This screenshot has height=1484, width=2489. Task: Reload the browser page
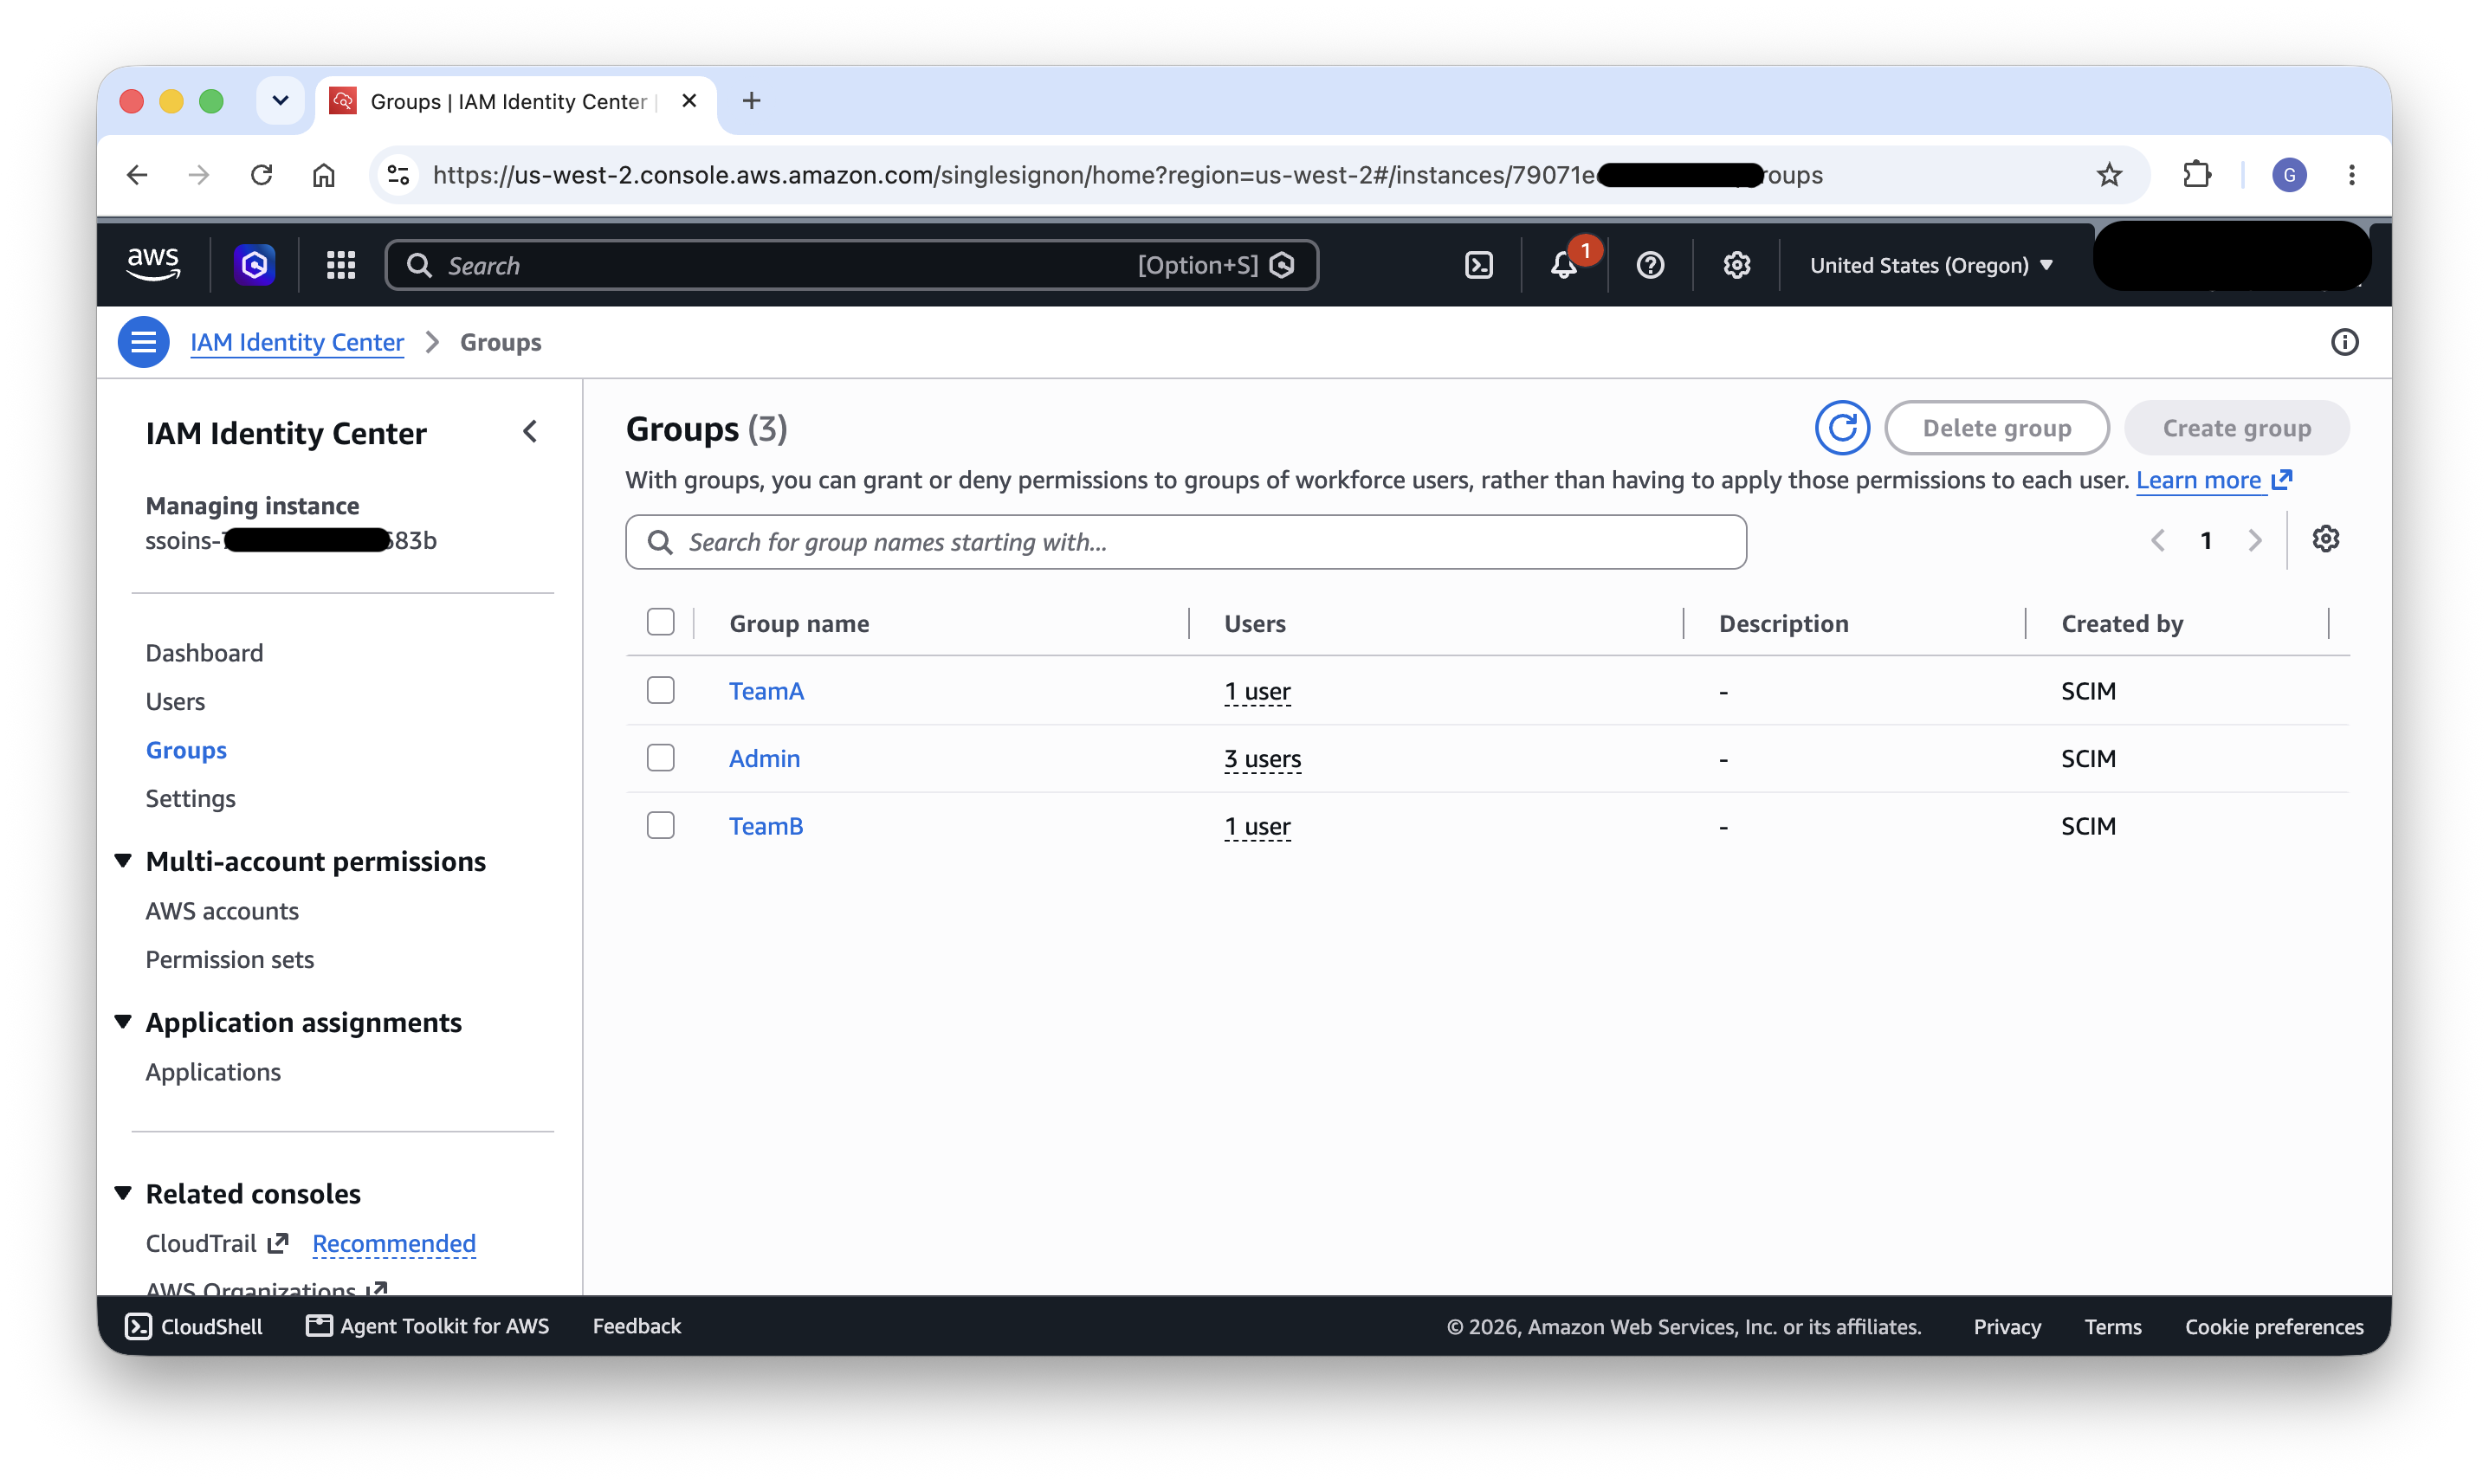click(x=261, y=175)
